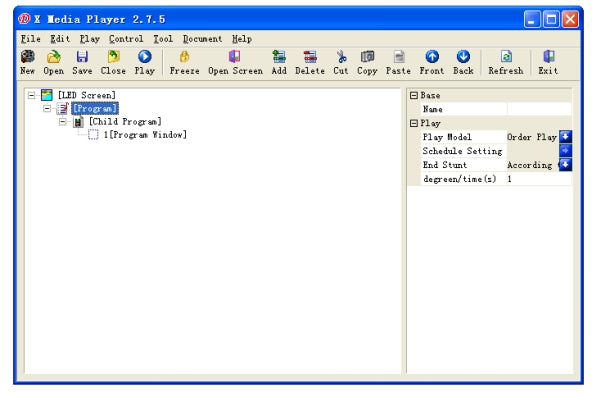The height and width of the screenshot is (397, 600).
Task: Collapse the Play property group
Action: click(414, 123)
